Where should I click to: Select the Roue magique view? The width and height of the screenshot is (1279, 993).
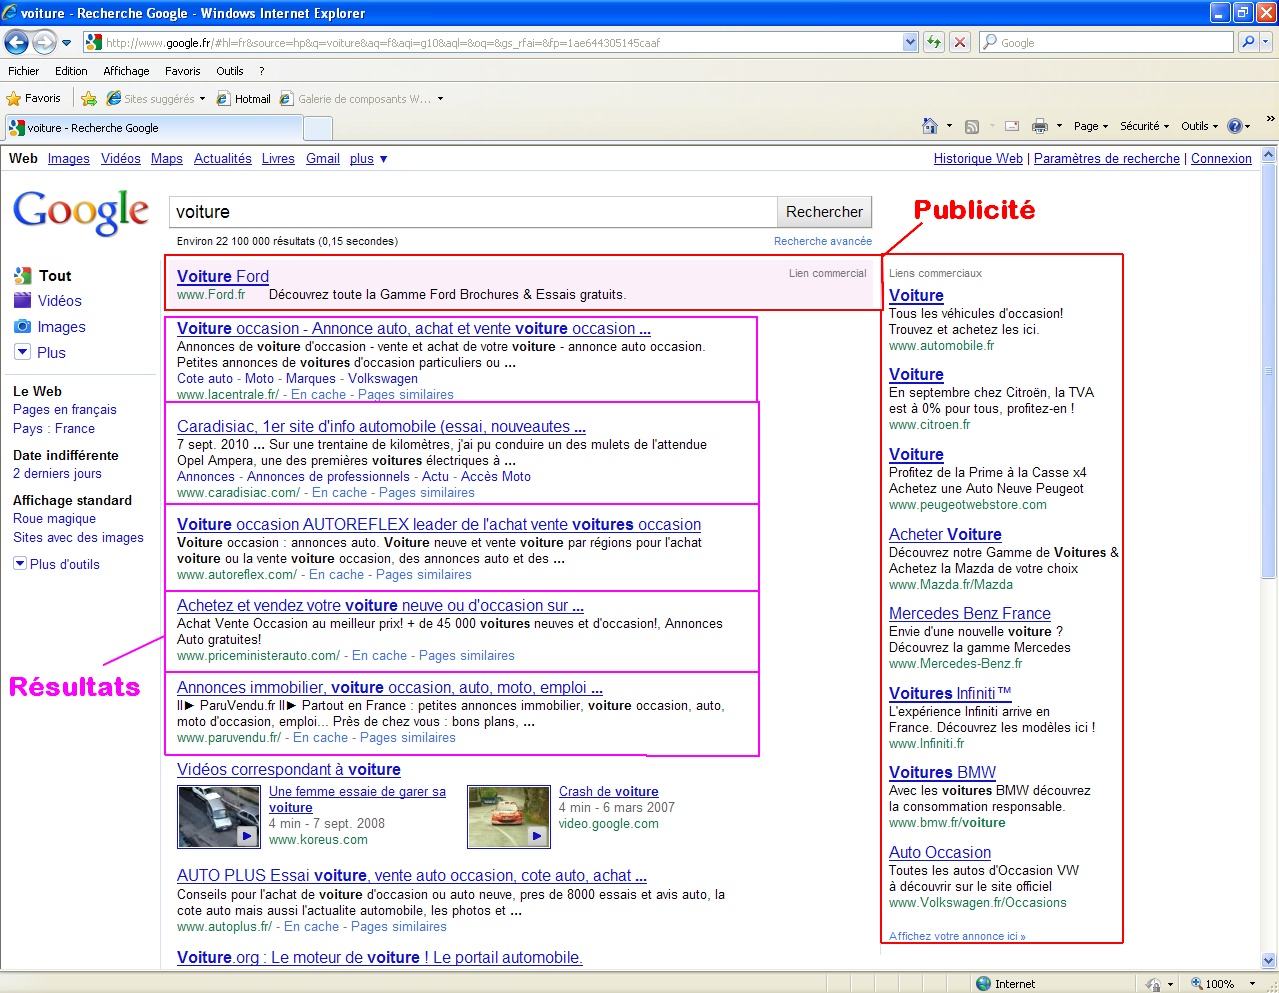click(x=54, y=518)
